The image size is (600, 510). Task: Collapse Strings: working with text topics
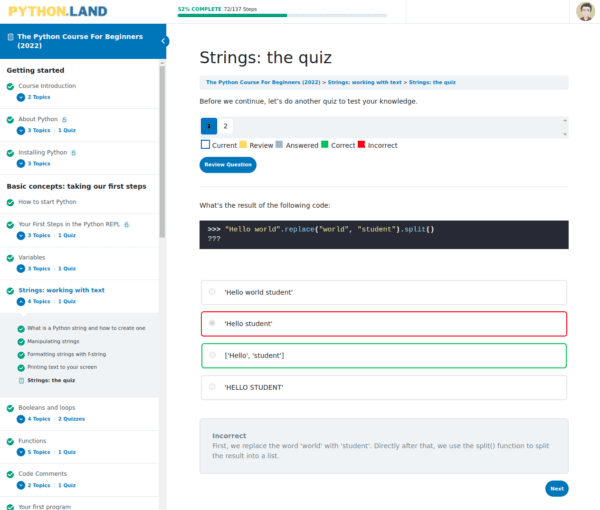pyautogui.click(x=21, y=301)
